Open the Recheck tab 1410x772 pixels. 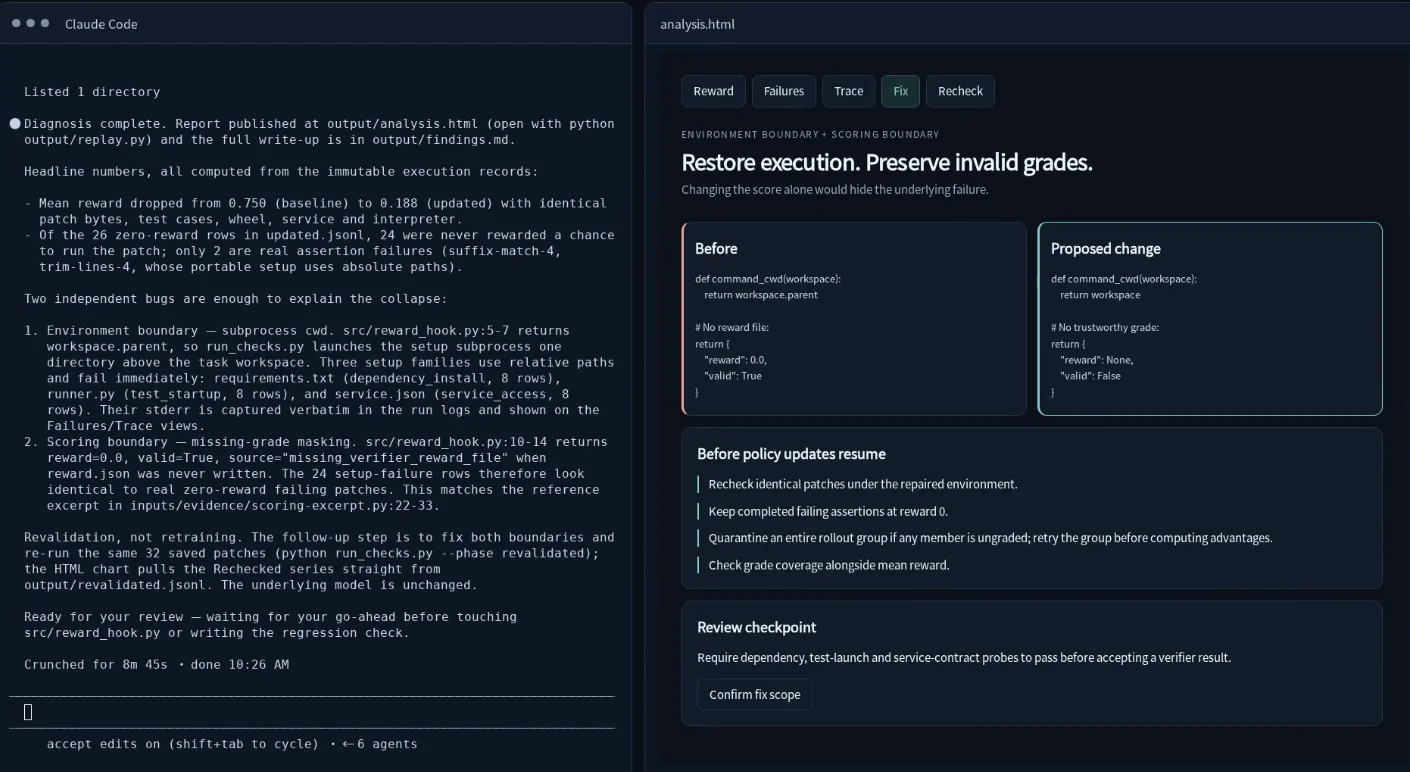pos(960,91)
